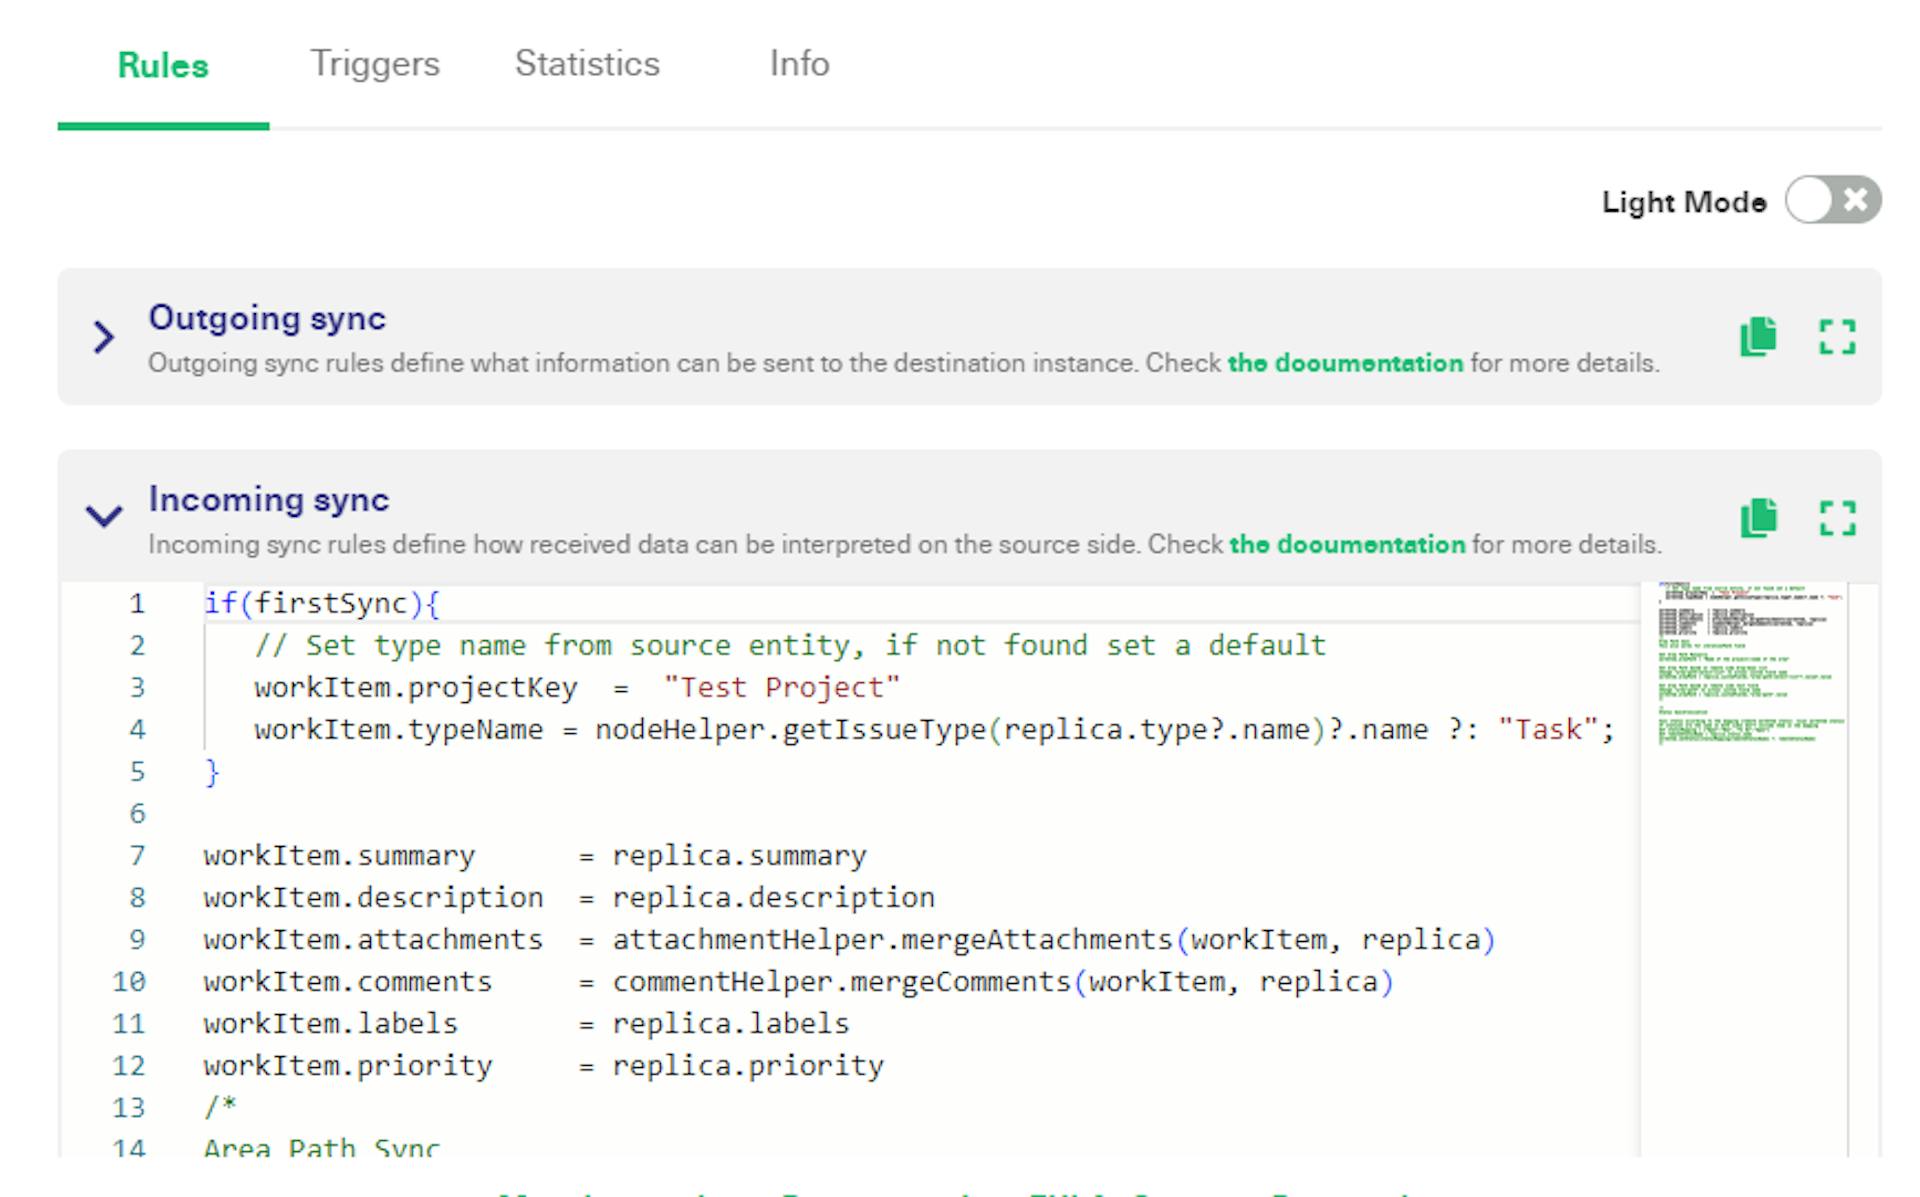Click line 7 workItem.summary assignment

pos(551,855)
